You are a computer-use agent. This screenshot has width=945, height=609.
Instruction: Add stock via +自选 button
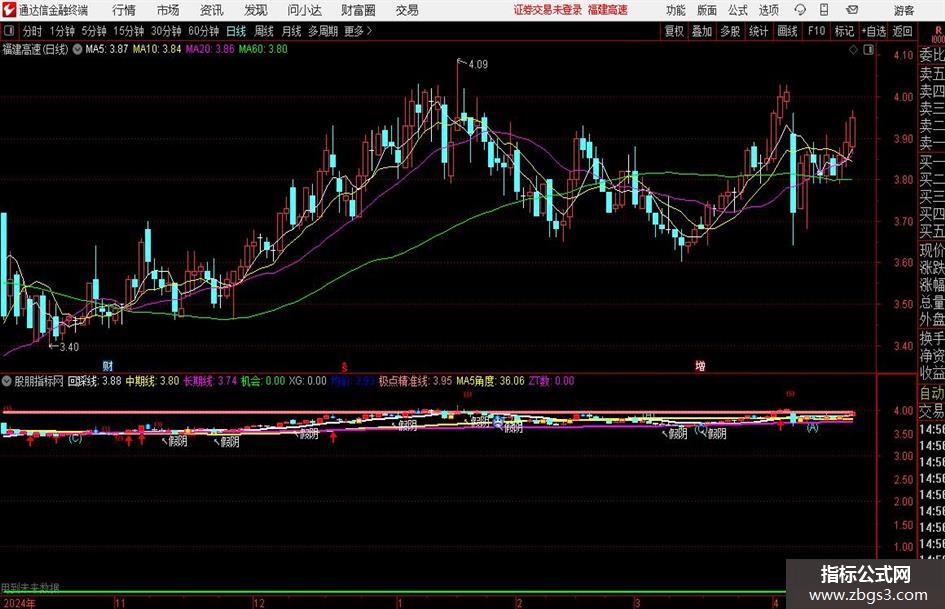874,31
